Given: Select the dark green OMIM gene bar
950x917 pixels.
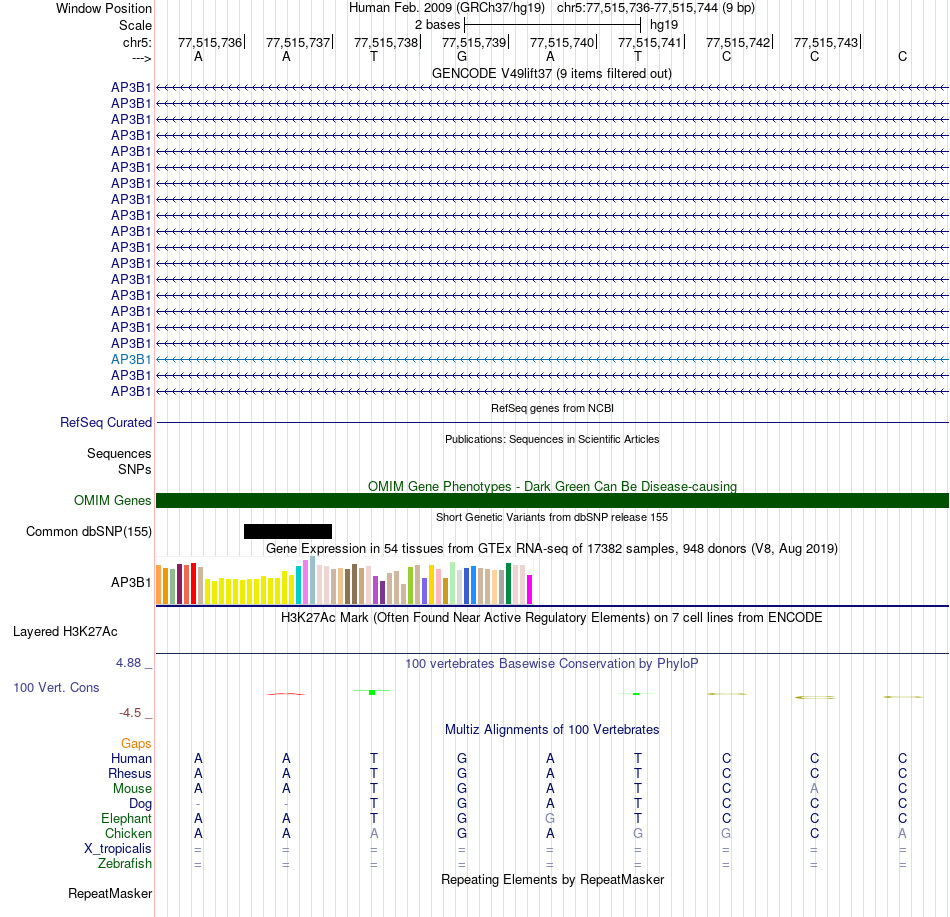Looking at the screenshot, I should click(552, 500).
